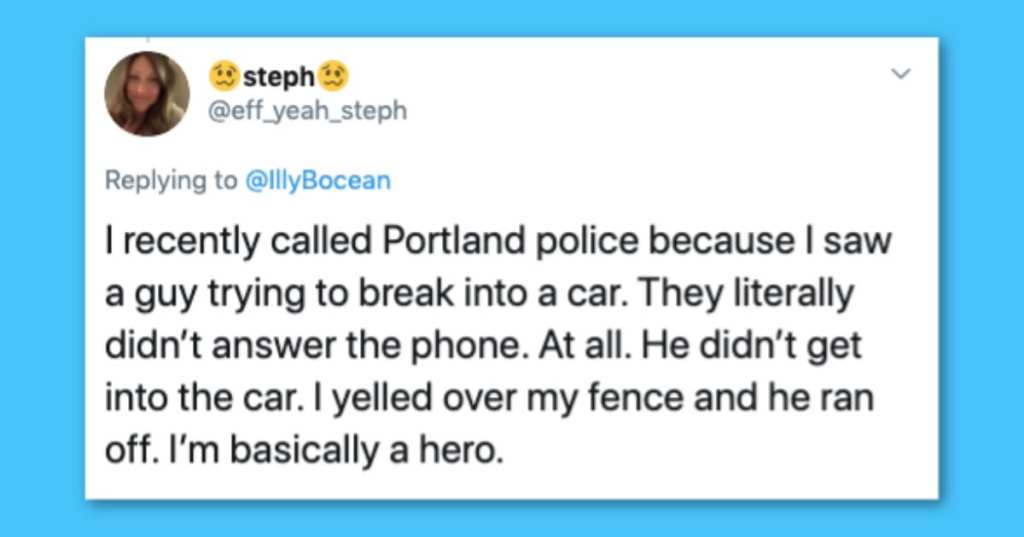Click the "steph" display name
Viewport: 1024px width, 537px height.
(279, 77)
